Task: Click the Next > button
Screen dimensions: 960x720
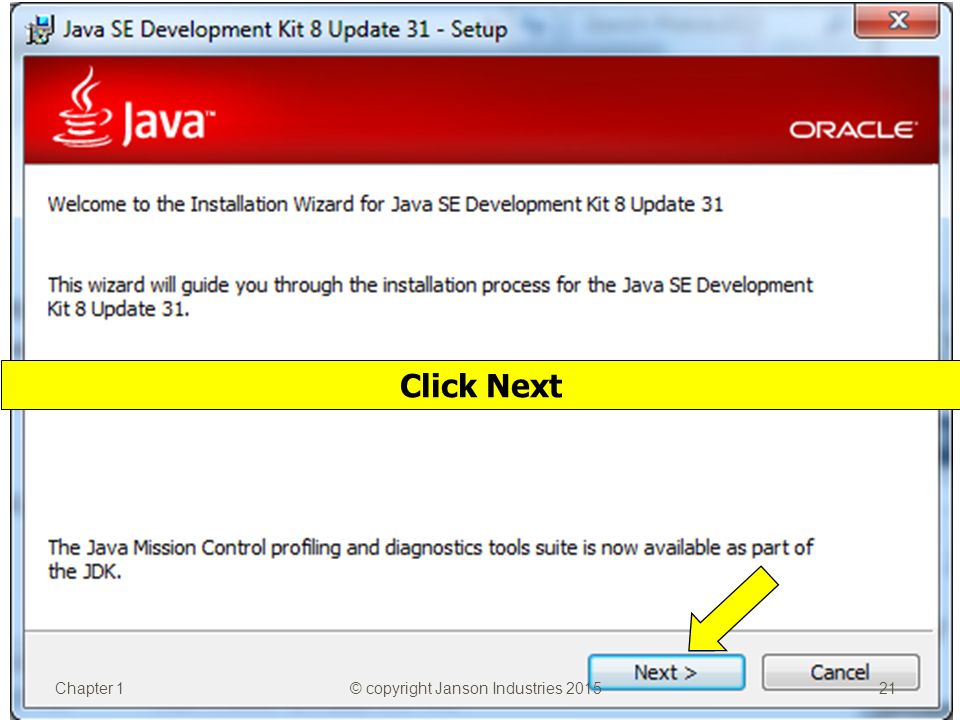Action: coord(667,672)
